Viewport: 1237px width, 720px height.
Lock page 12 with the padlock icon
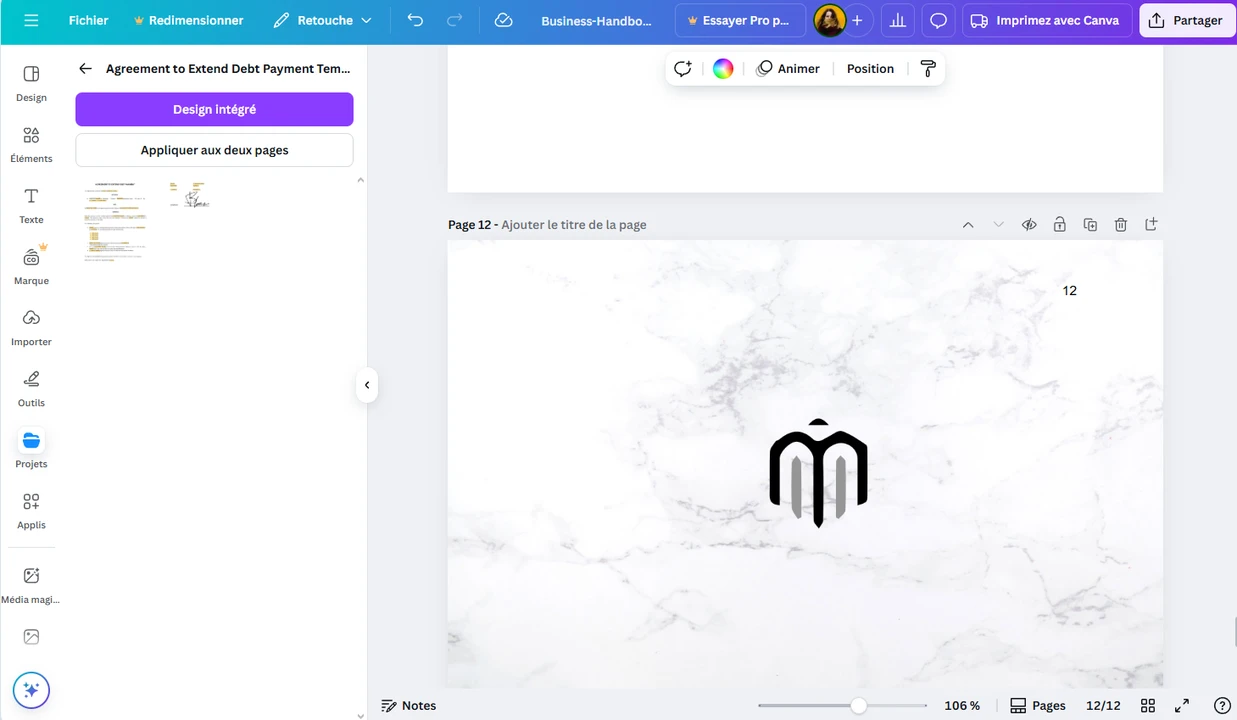[x=1059, y=225]
